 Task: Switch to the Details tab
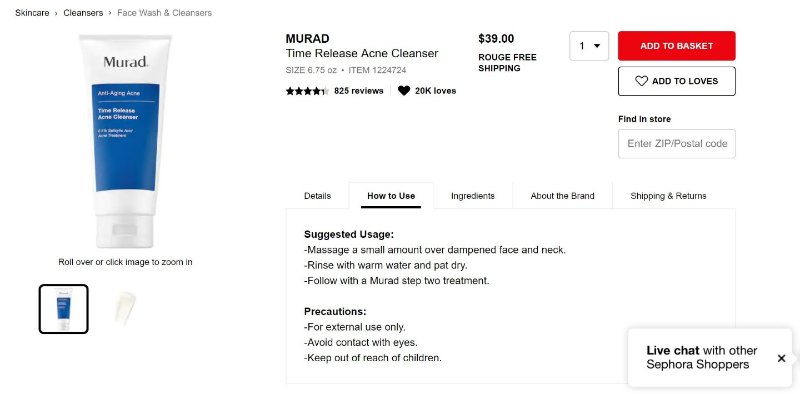click(x=317, y=196)
